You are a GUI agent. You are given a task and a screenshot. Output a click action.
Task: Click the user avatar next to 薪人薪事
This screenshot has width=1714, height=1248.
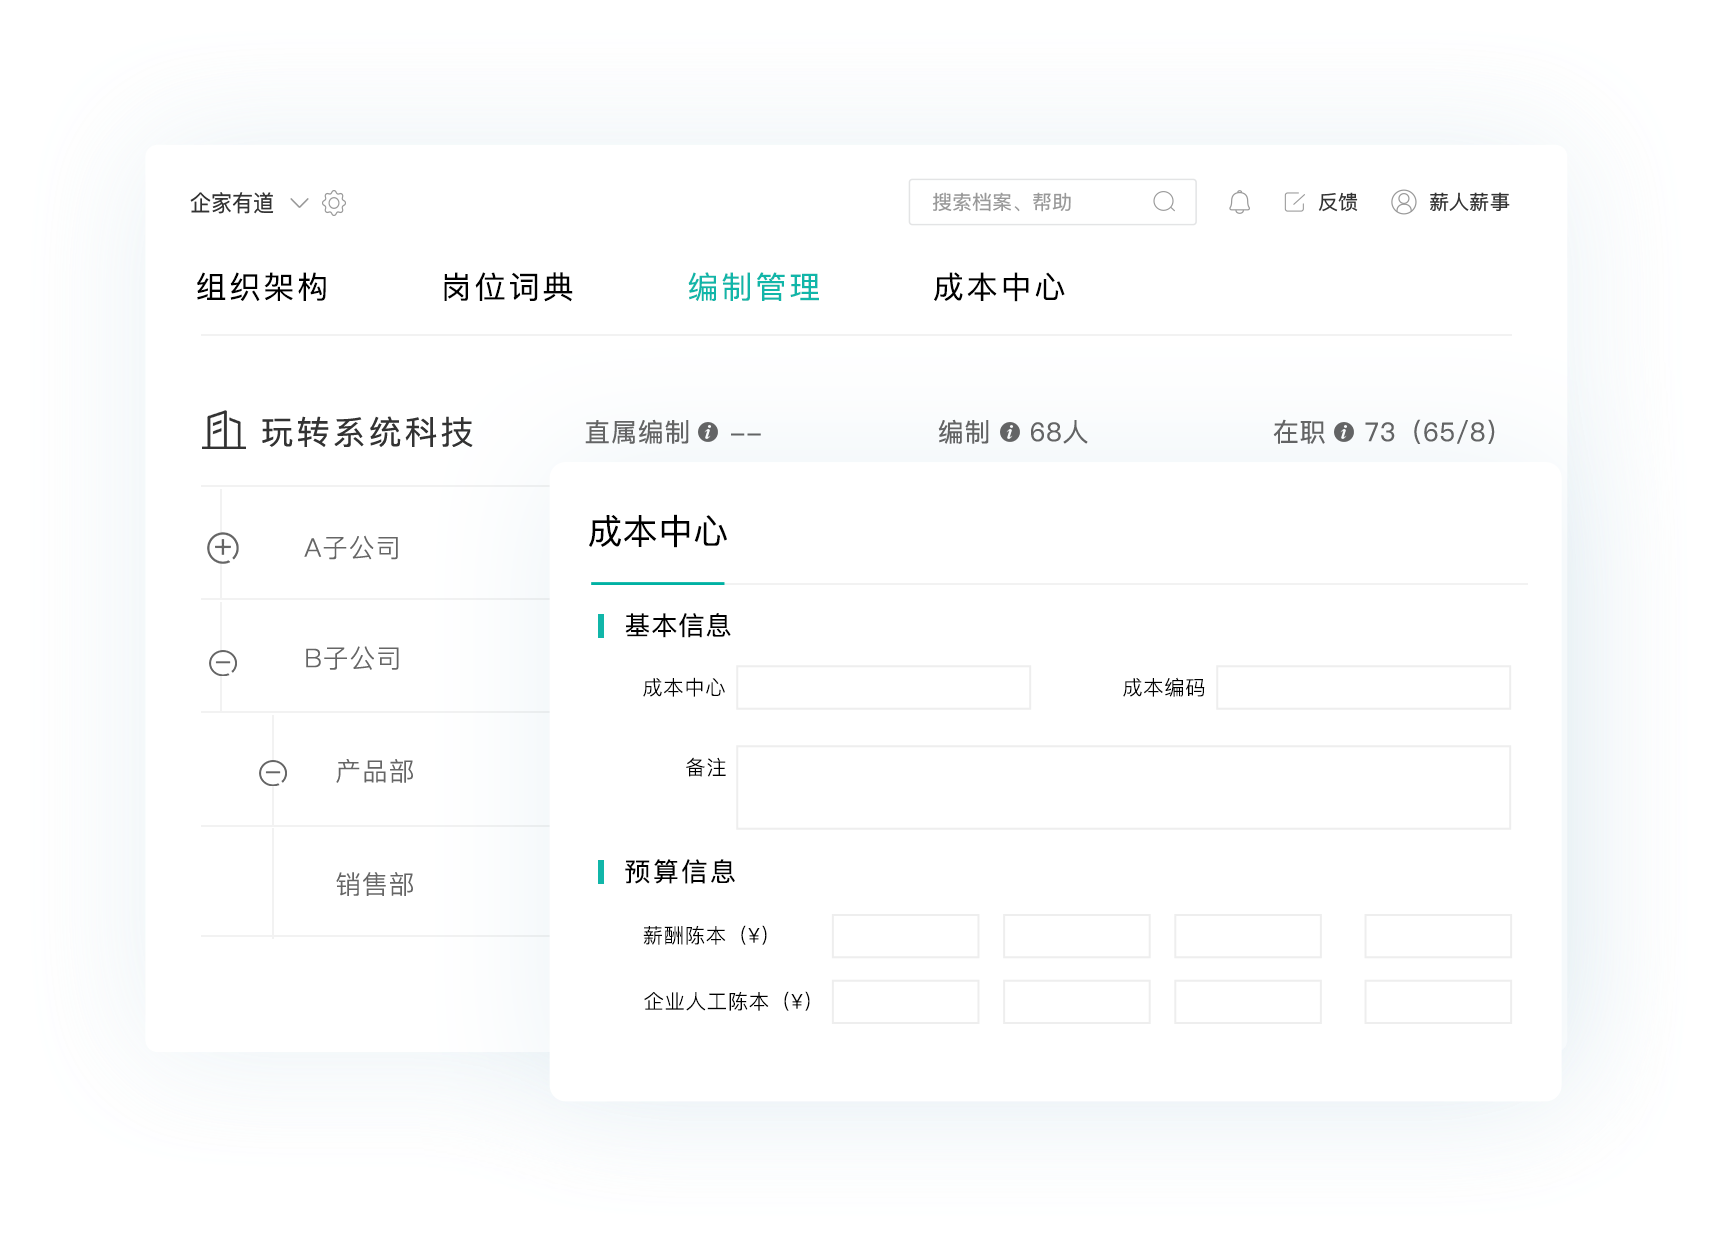click(1403, 202)
